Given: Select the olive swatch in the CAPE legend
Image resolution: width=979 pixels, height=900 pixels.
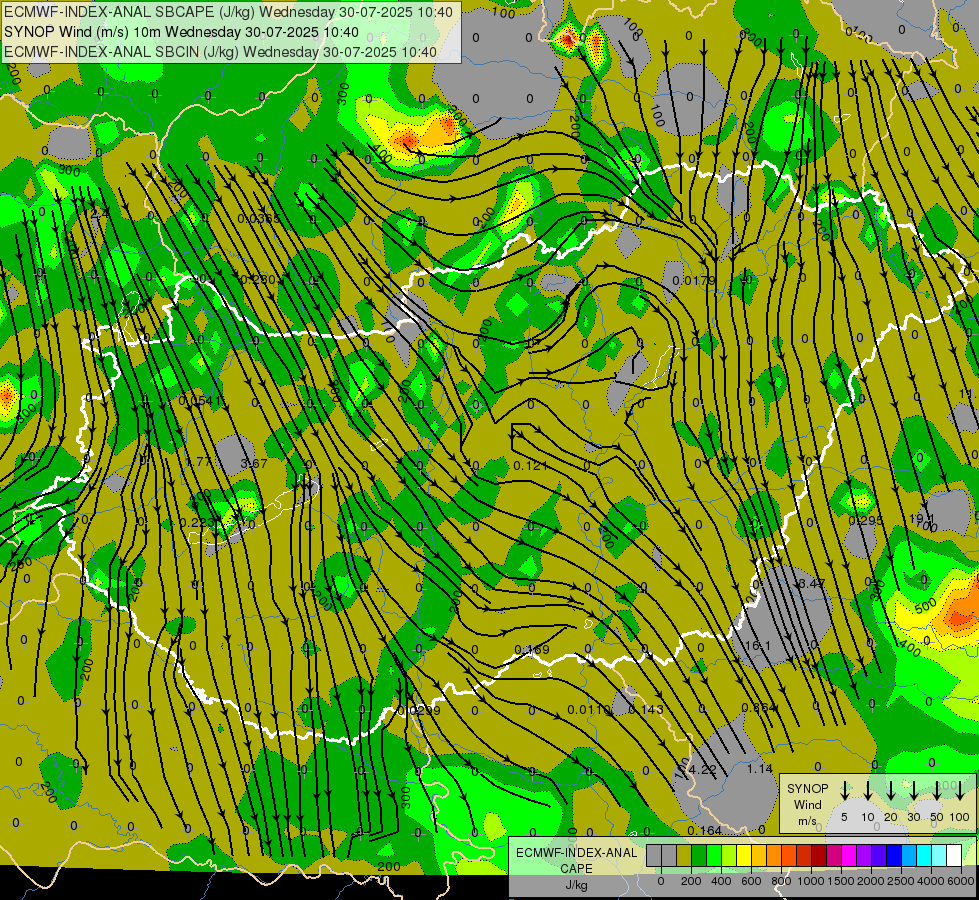Looking at the screenshot, I should tap(684, 855).
